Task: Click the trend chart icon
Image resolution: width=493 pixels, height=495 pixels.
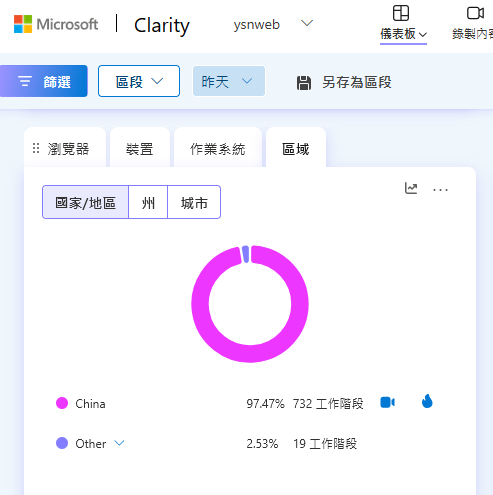Action: click(411, 188)
